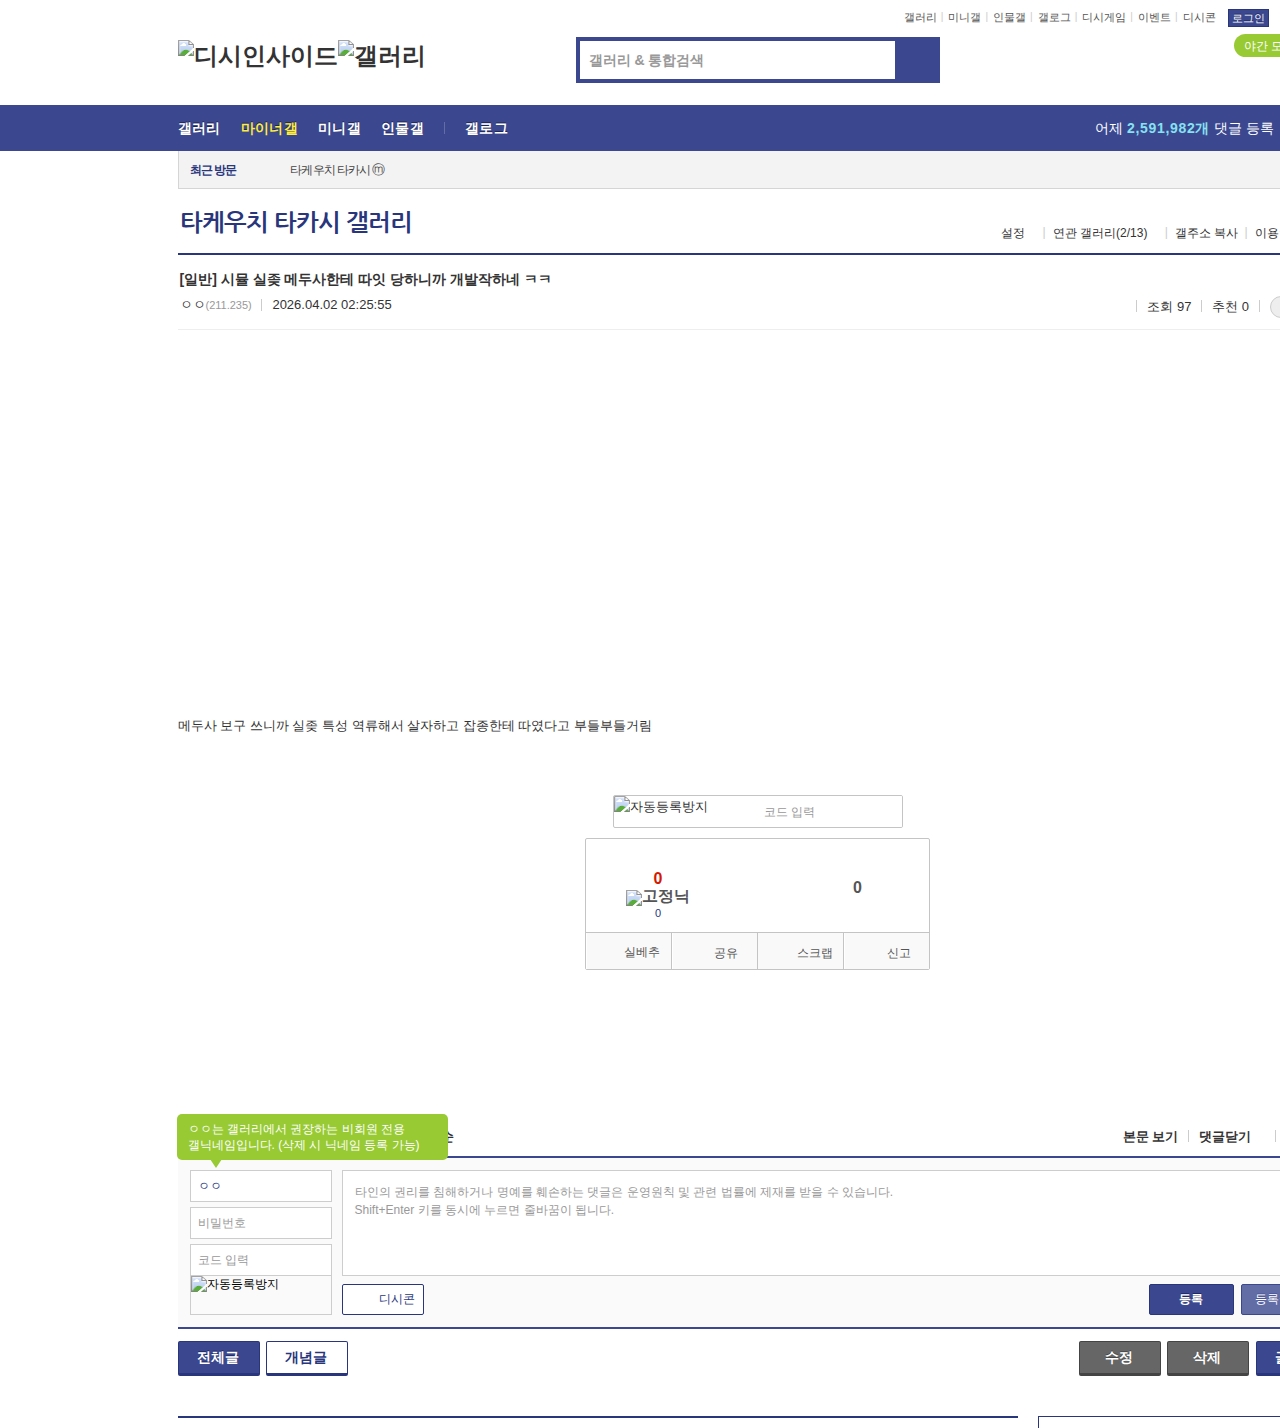Viewport: 1280px width, 1428px height.
Task: Select 갤로그 in the blue navigation bar
Action: click(486, 129)
